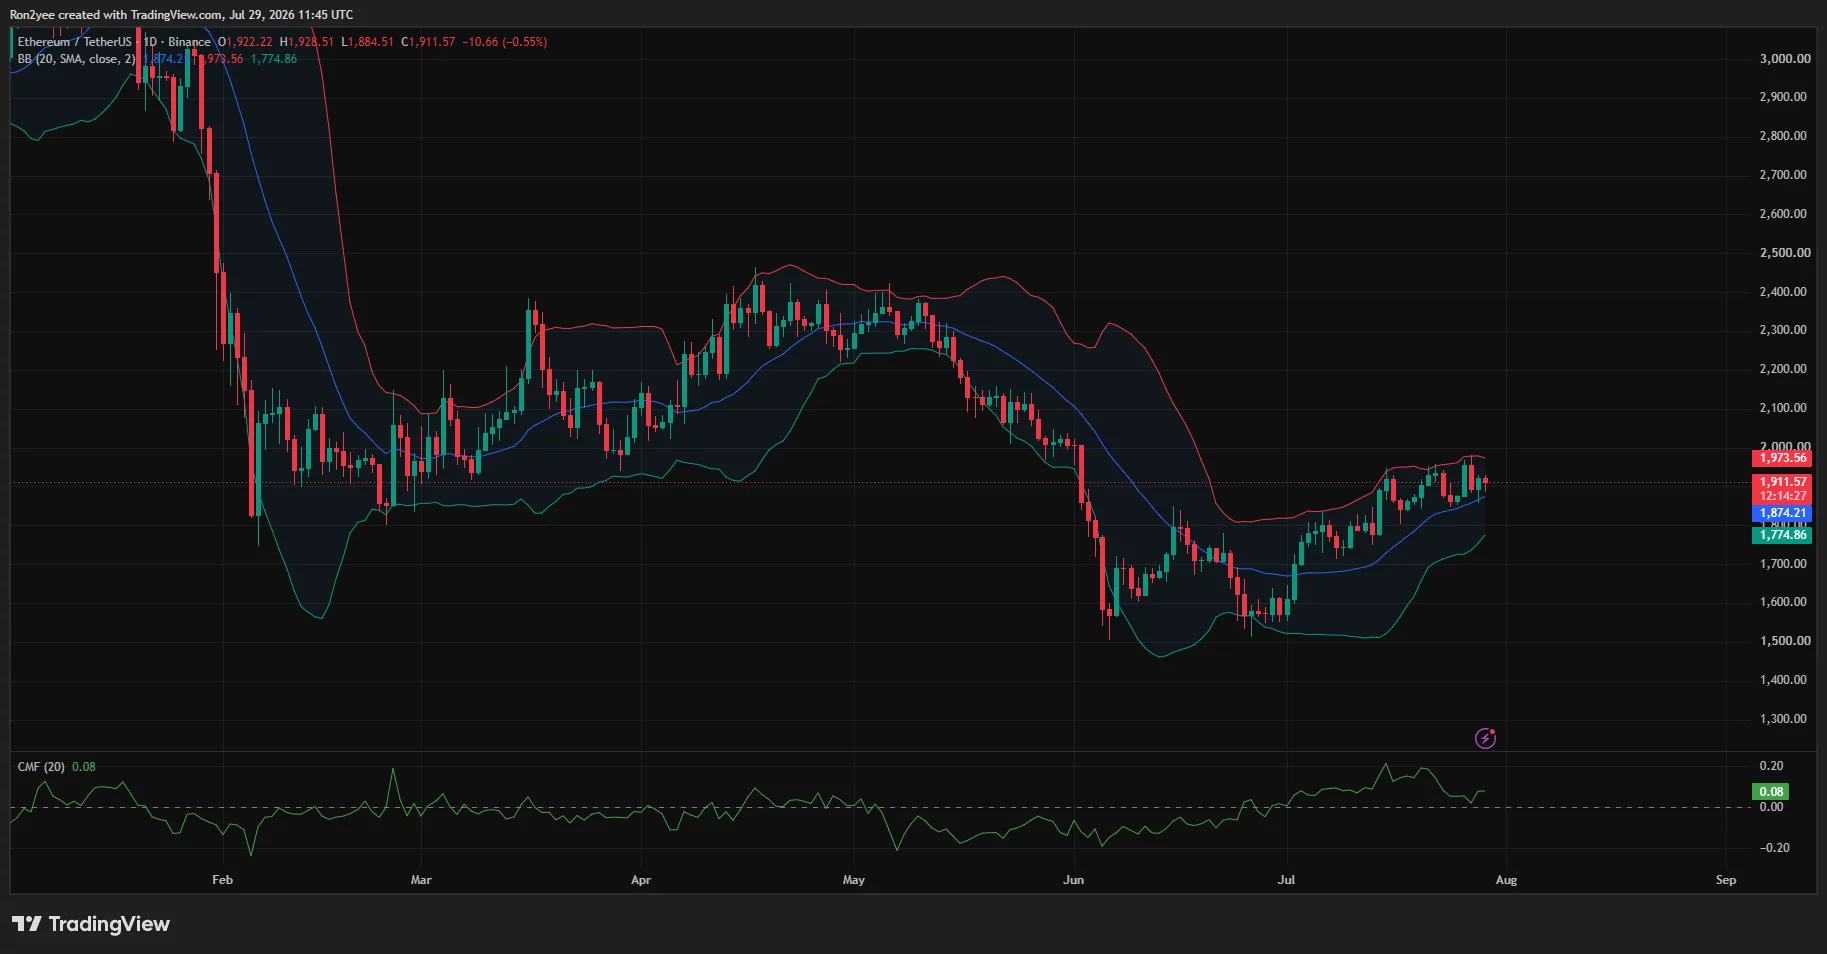Click the Aug label on the time axis
This screenshot has height=954, width=1827.
1506,880
